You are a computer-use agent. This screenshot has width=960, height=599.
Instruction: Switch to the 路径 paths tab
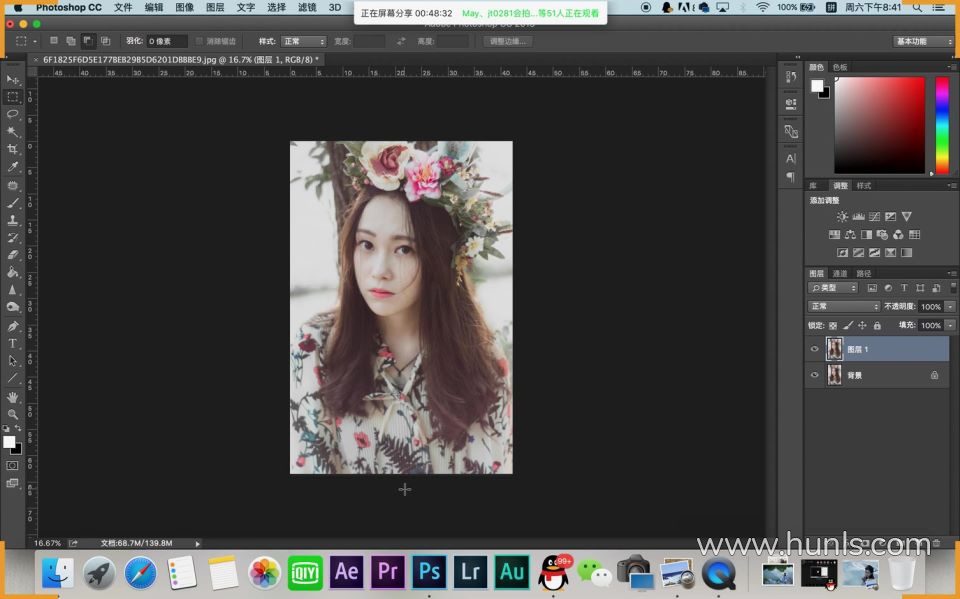coord(863,273)
